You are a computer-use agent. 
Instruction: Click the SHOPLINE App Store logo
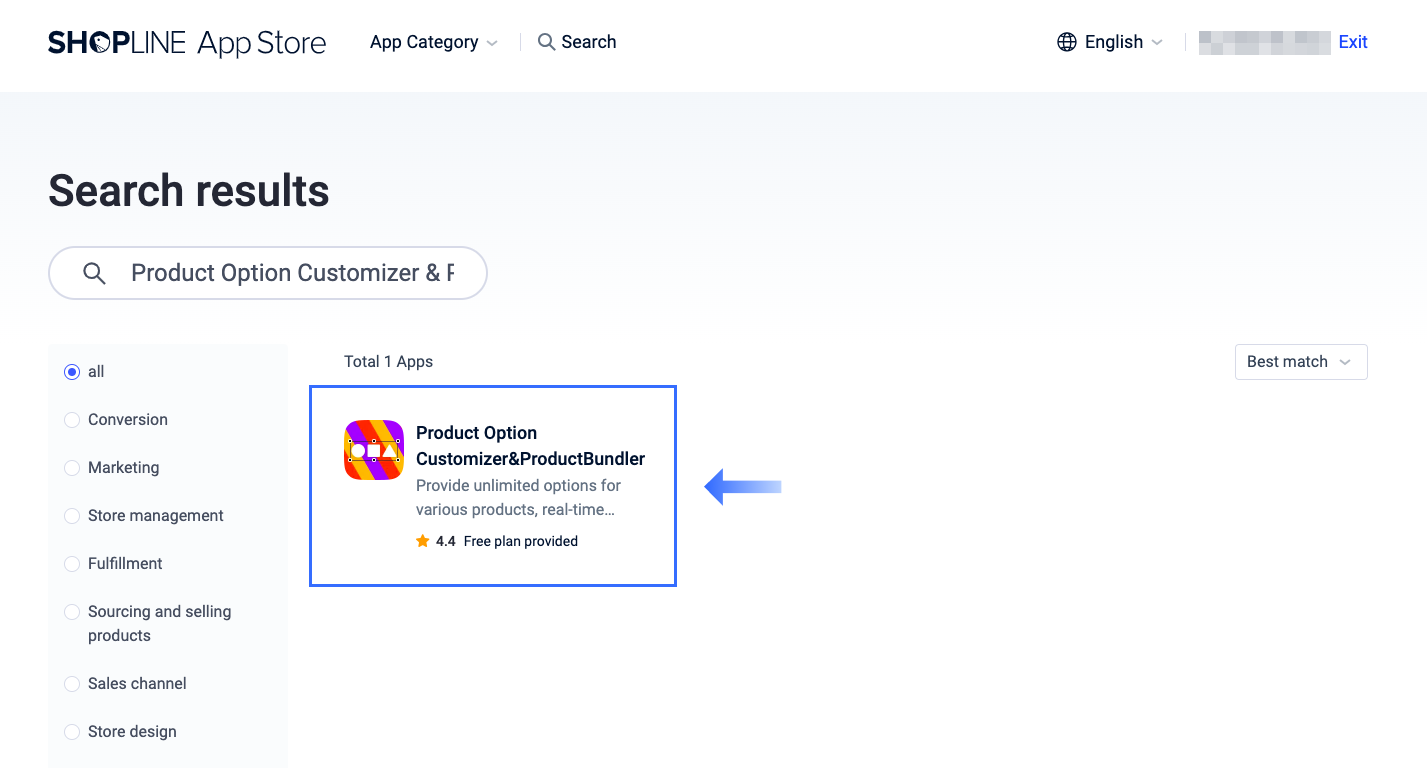[x=186, y=42]
